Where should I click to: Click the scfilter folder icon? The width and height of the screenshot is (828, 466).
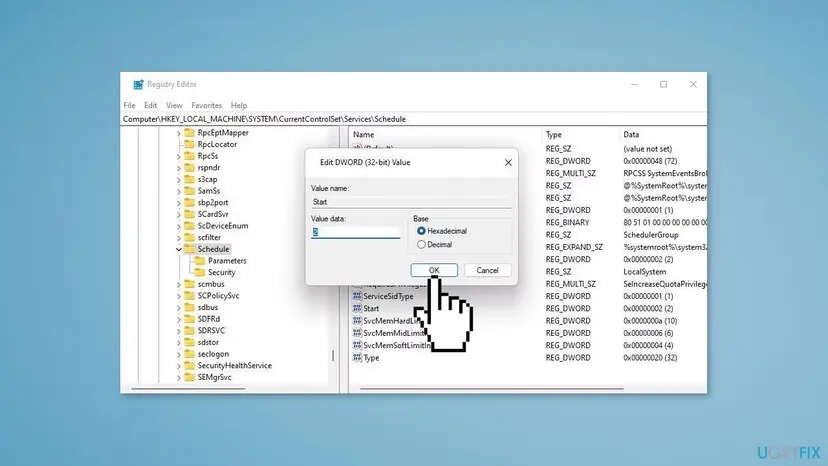tap(189, 237)
